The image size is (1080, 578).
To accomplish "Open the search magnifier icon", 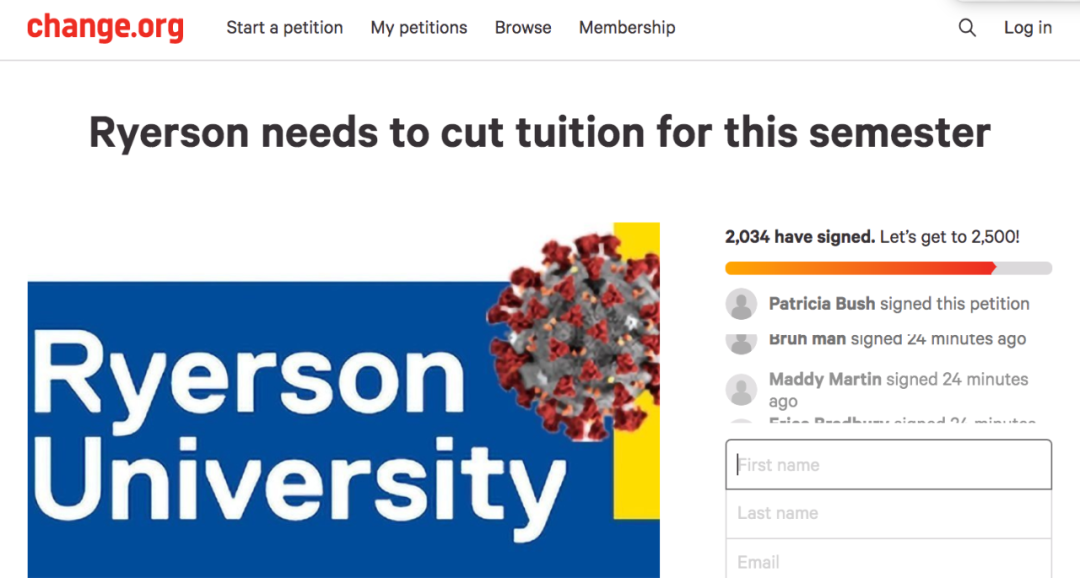I will point(967,28).
